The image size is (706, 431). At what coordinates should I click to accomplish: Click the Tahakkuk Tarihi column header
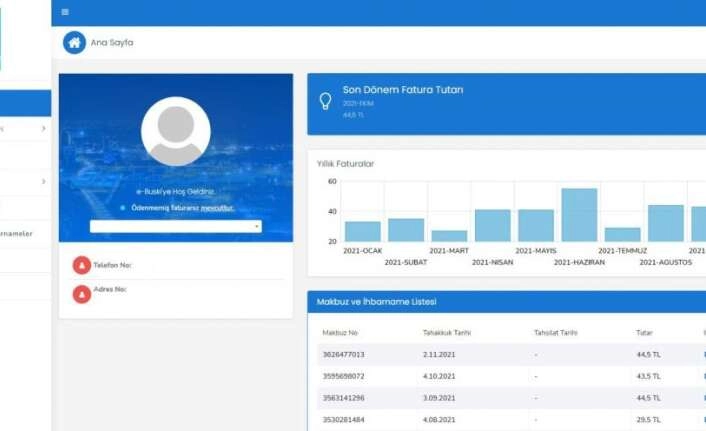click(446, 332)
